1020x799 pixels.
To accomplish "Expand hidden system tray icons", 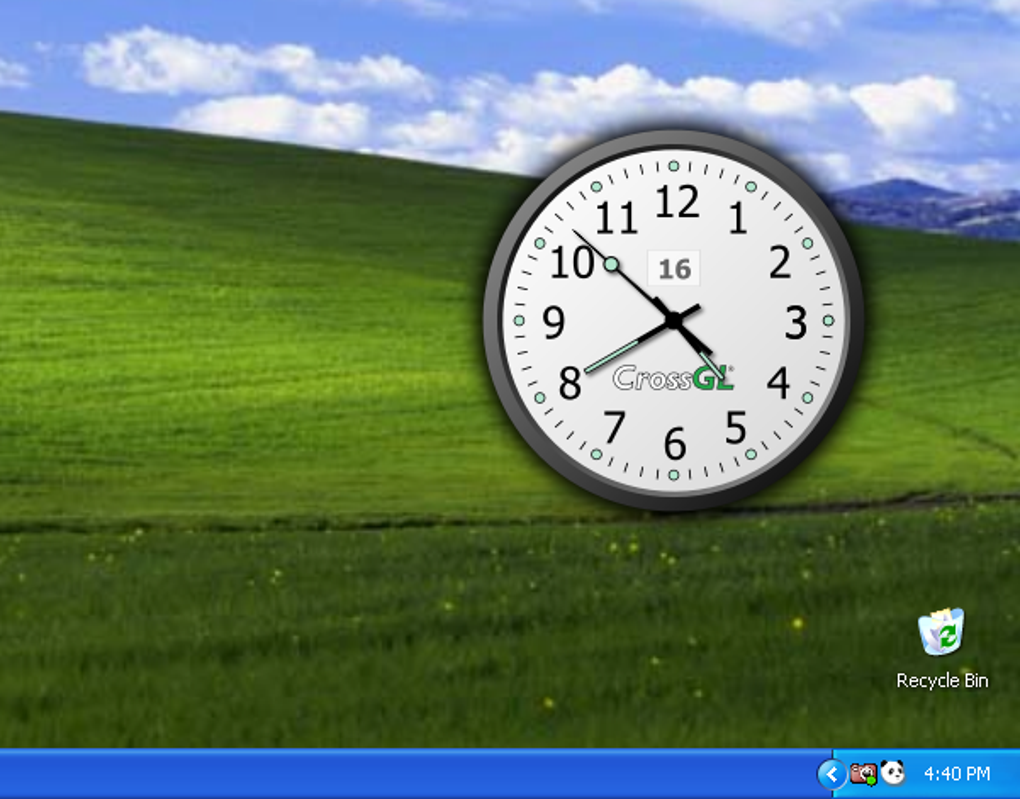I will tap(831, 774).
